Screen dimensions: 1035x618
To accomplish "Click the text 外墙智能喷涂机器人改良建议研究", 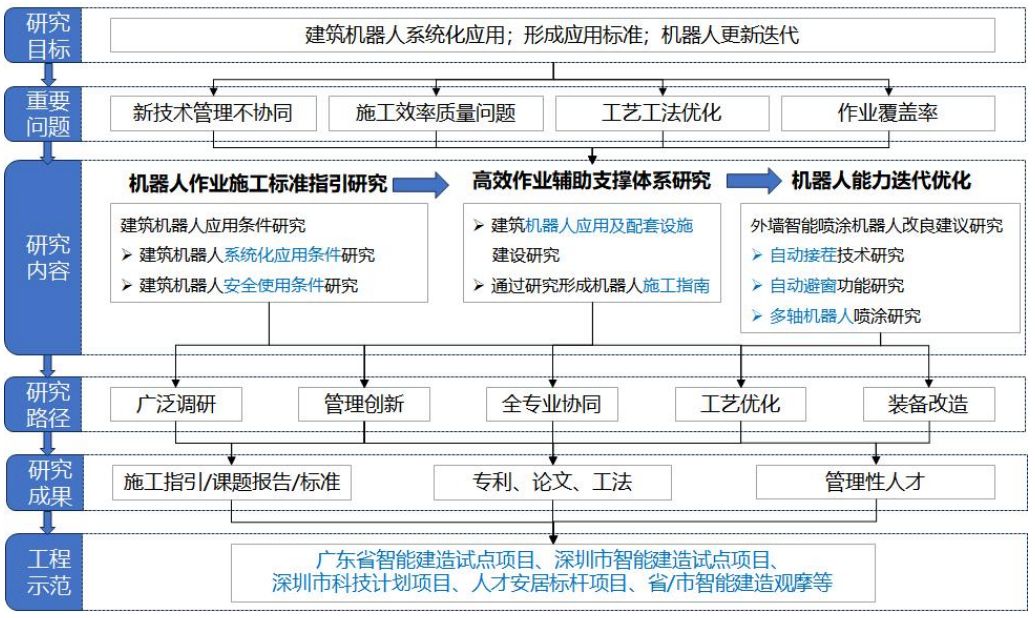I will pyautogui.click(x=877, y=226).
